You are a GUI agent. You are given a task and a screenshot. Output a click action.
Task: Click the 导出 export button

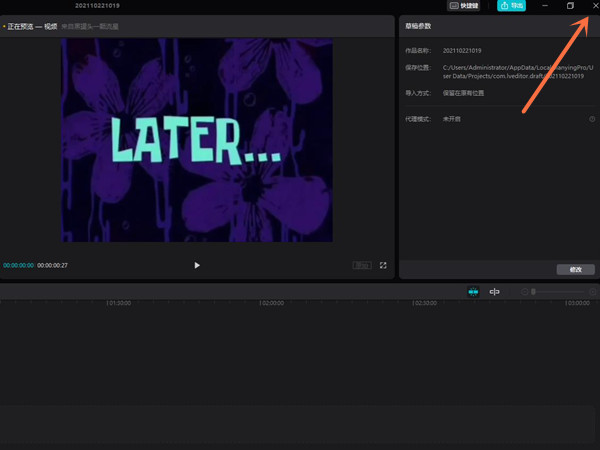click(x=511, y=6)
